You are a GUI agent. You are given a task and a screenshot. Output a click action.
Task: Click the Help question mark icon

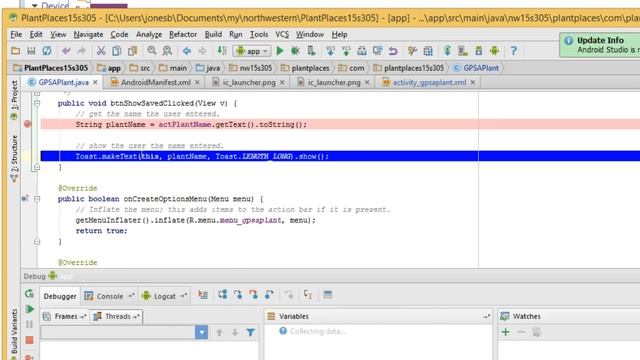pos(514,51)
